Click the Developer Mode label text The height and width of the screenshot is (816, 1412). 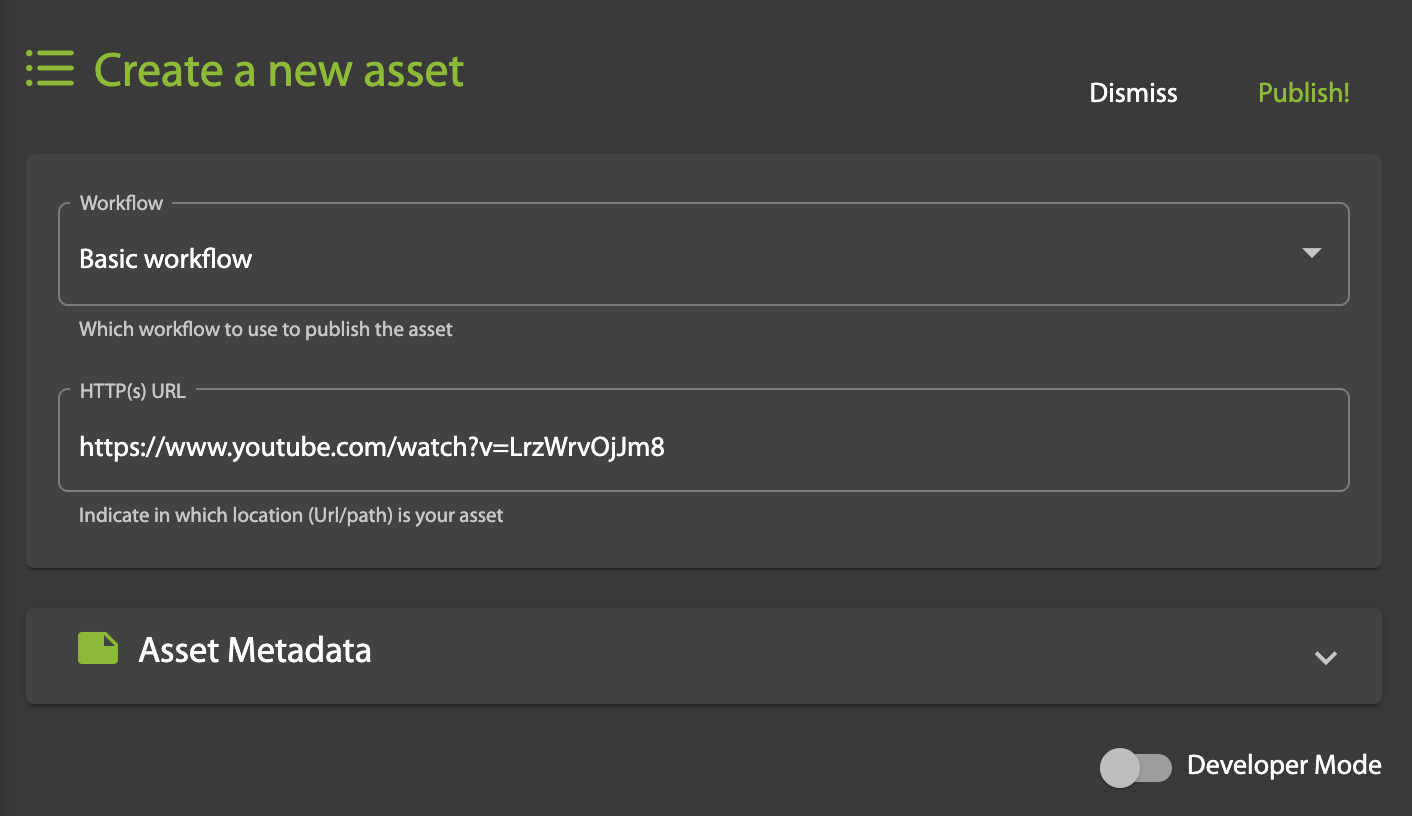pyautogui.click(x=1284, y=766)
